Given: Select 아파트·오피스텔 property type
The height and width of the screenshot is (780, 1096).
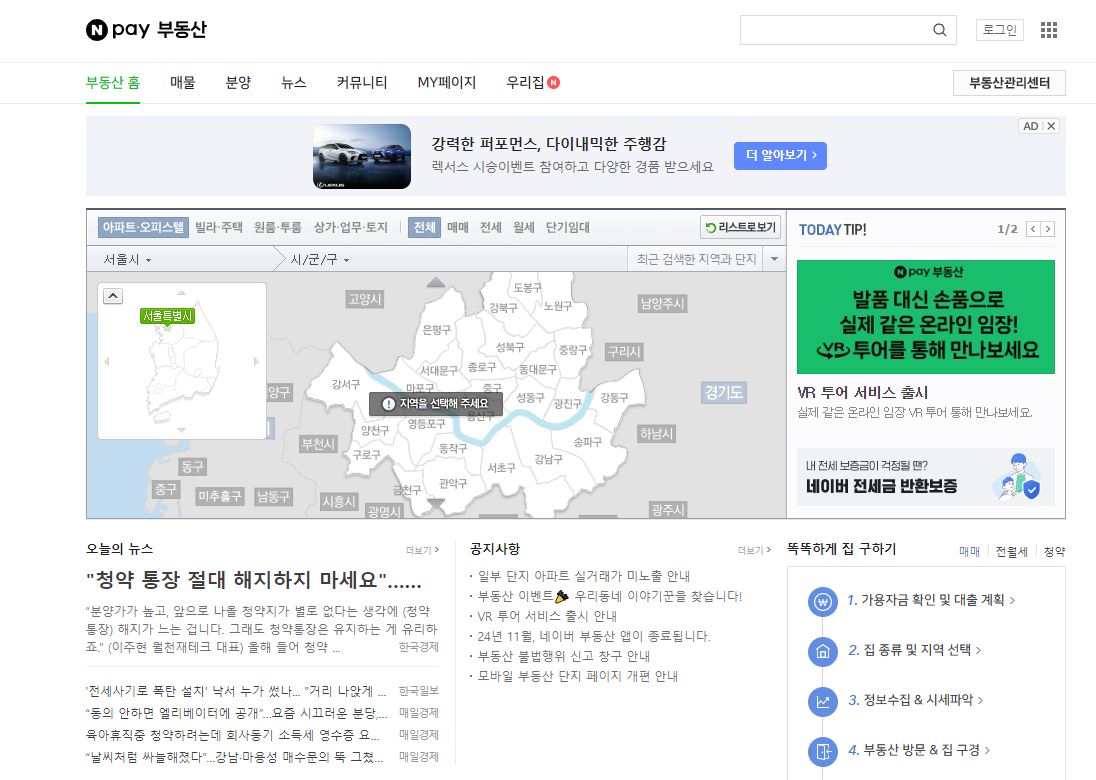Looking at the screenshot, I should (143, 227).
